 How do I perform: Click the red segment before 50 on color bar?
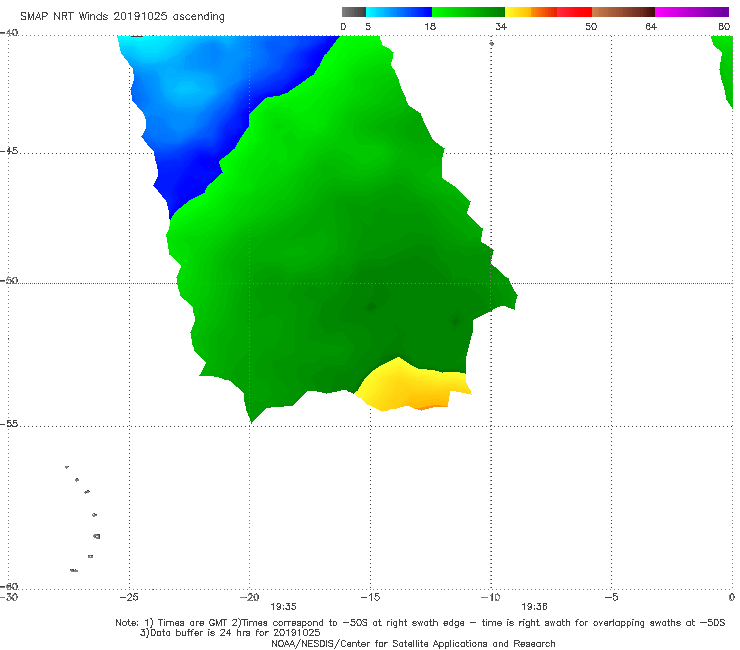[x=574, y=12]
